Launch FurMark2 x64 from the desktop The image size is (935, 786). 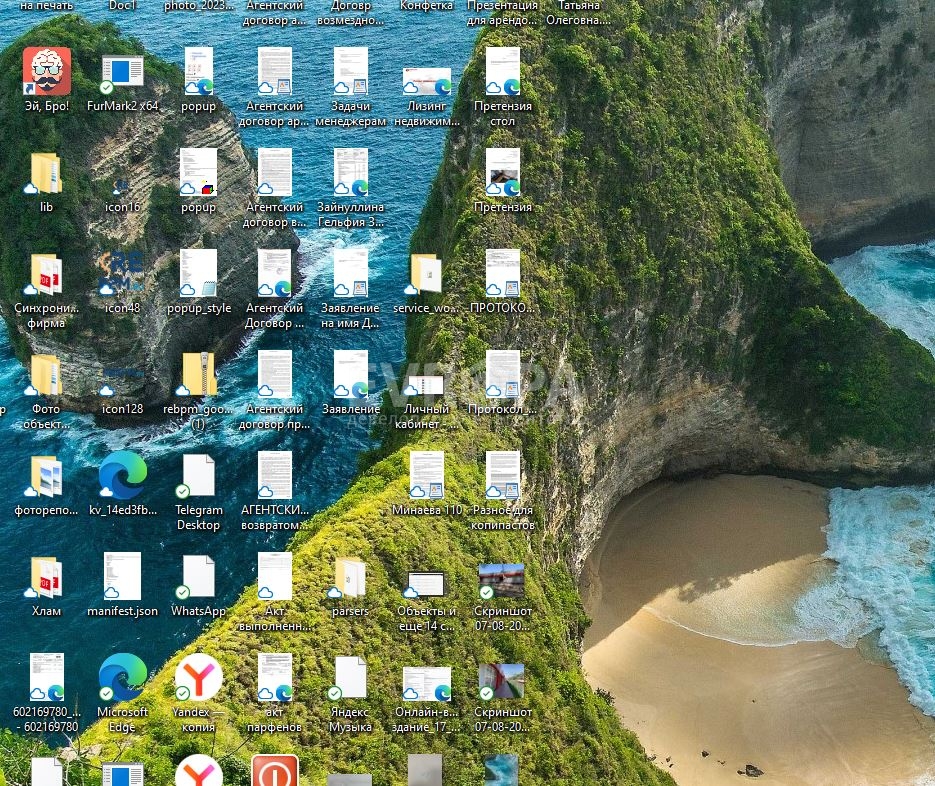point(123,73)
